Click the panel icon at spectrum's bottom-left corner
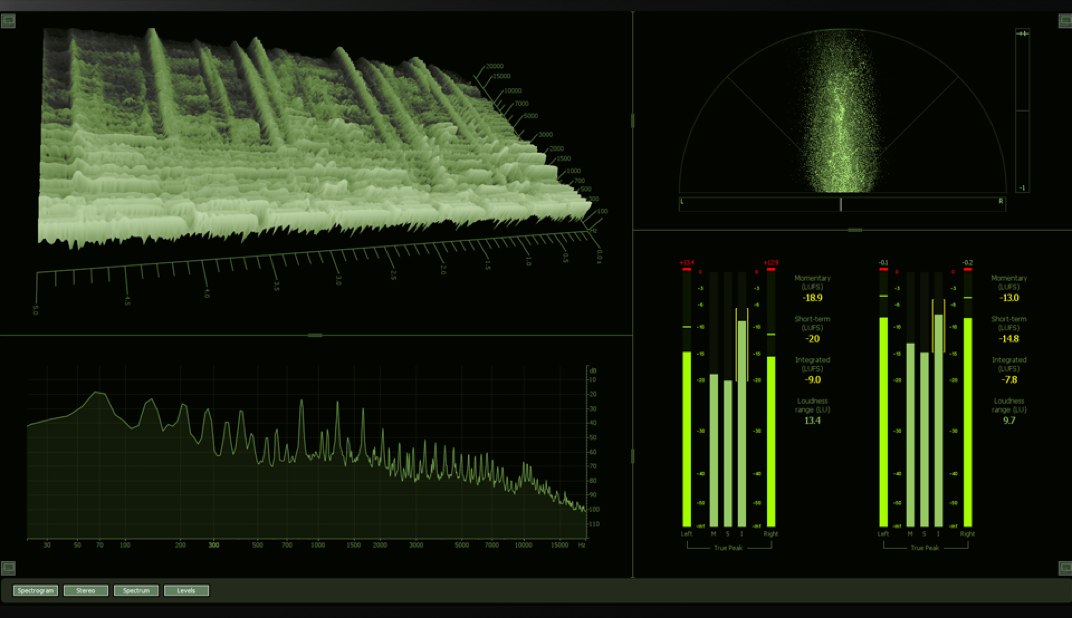This screenshot has width=1072, height=618. click(8, 567)
